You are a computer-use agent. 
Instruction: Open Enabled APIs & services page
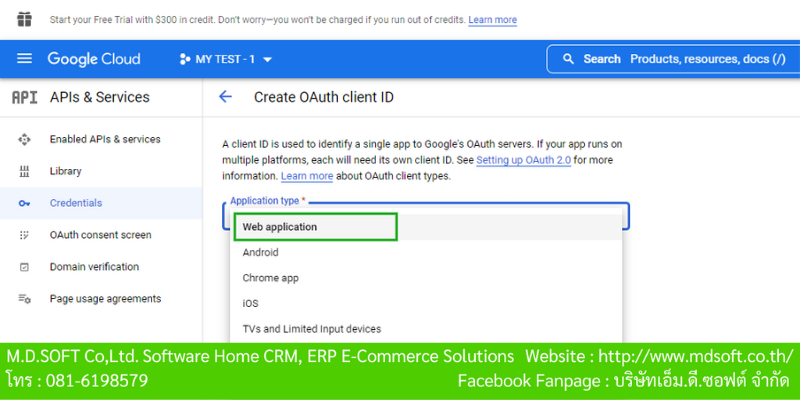pos(101,139)
